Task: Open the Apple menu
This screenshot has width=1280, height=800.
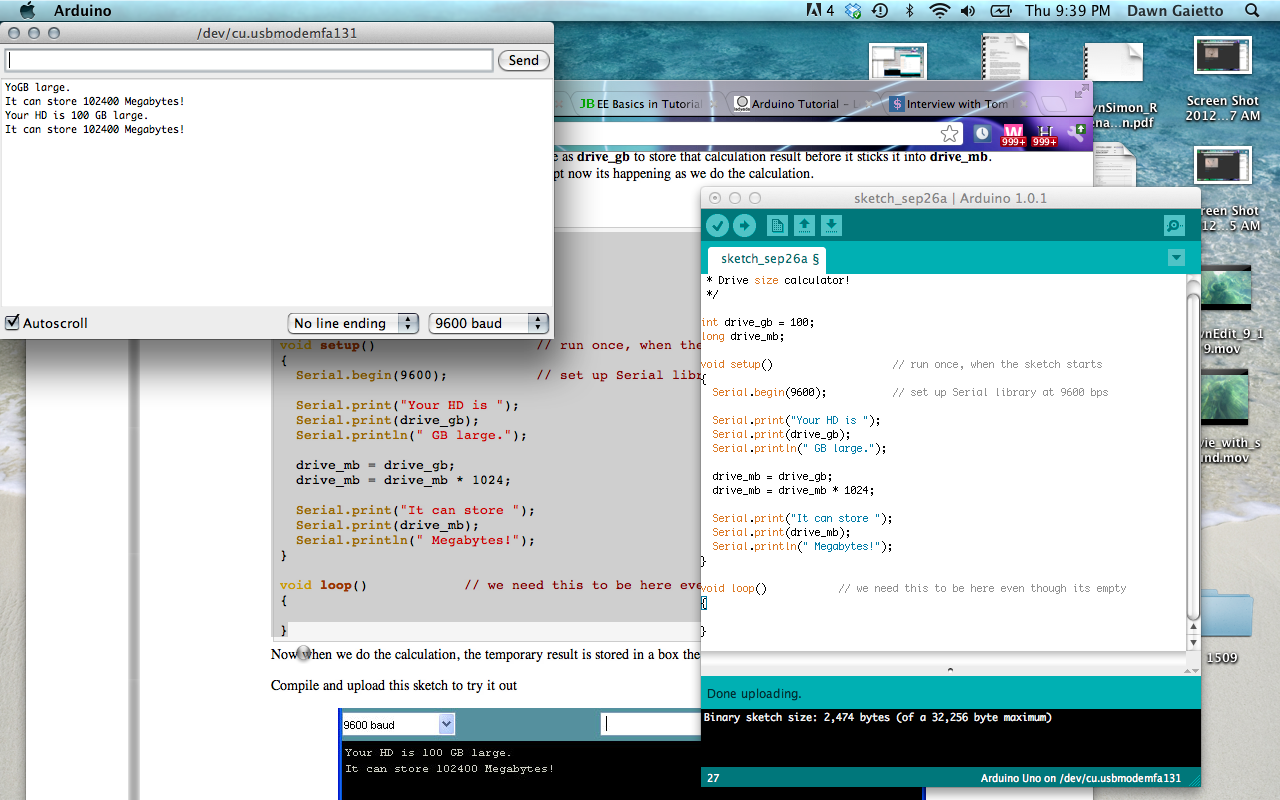Action: (27, 11)
